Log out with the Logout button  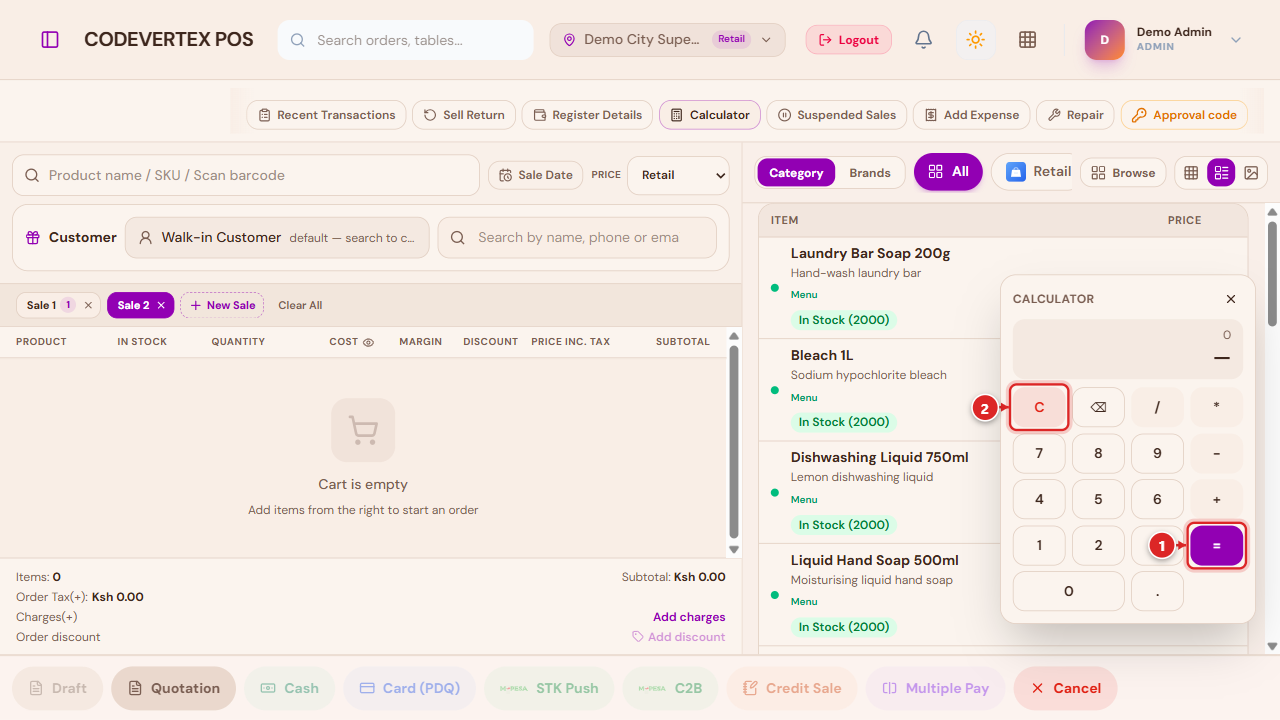(x=849, y=40)
